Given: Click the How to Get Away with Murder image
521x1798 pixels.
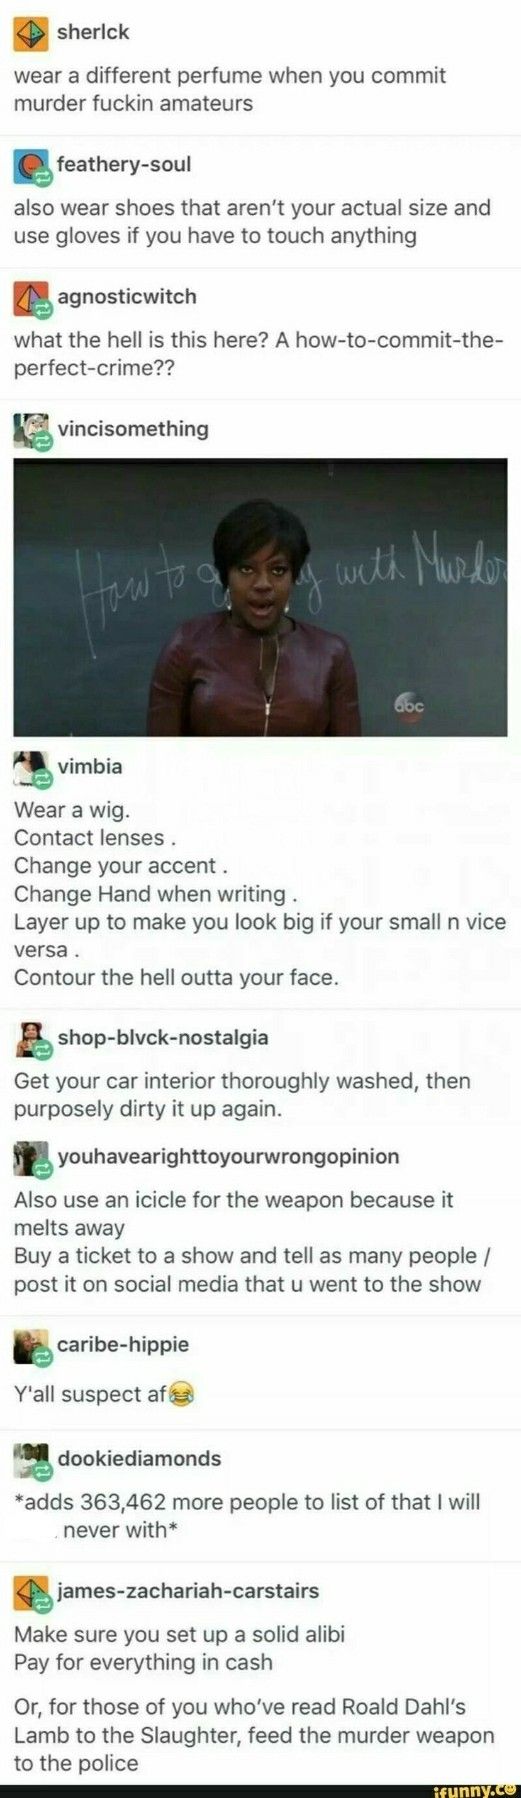Looking at the screenshot, I should [x=260, y=597].
